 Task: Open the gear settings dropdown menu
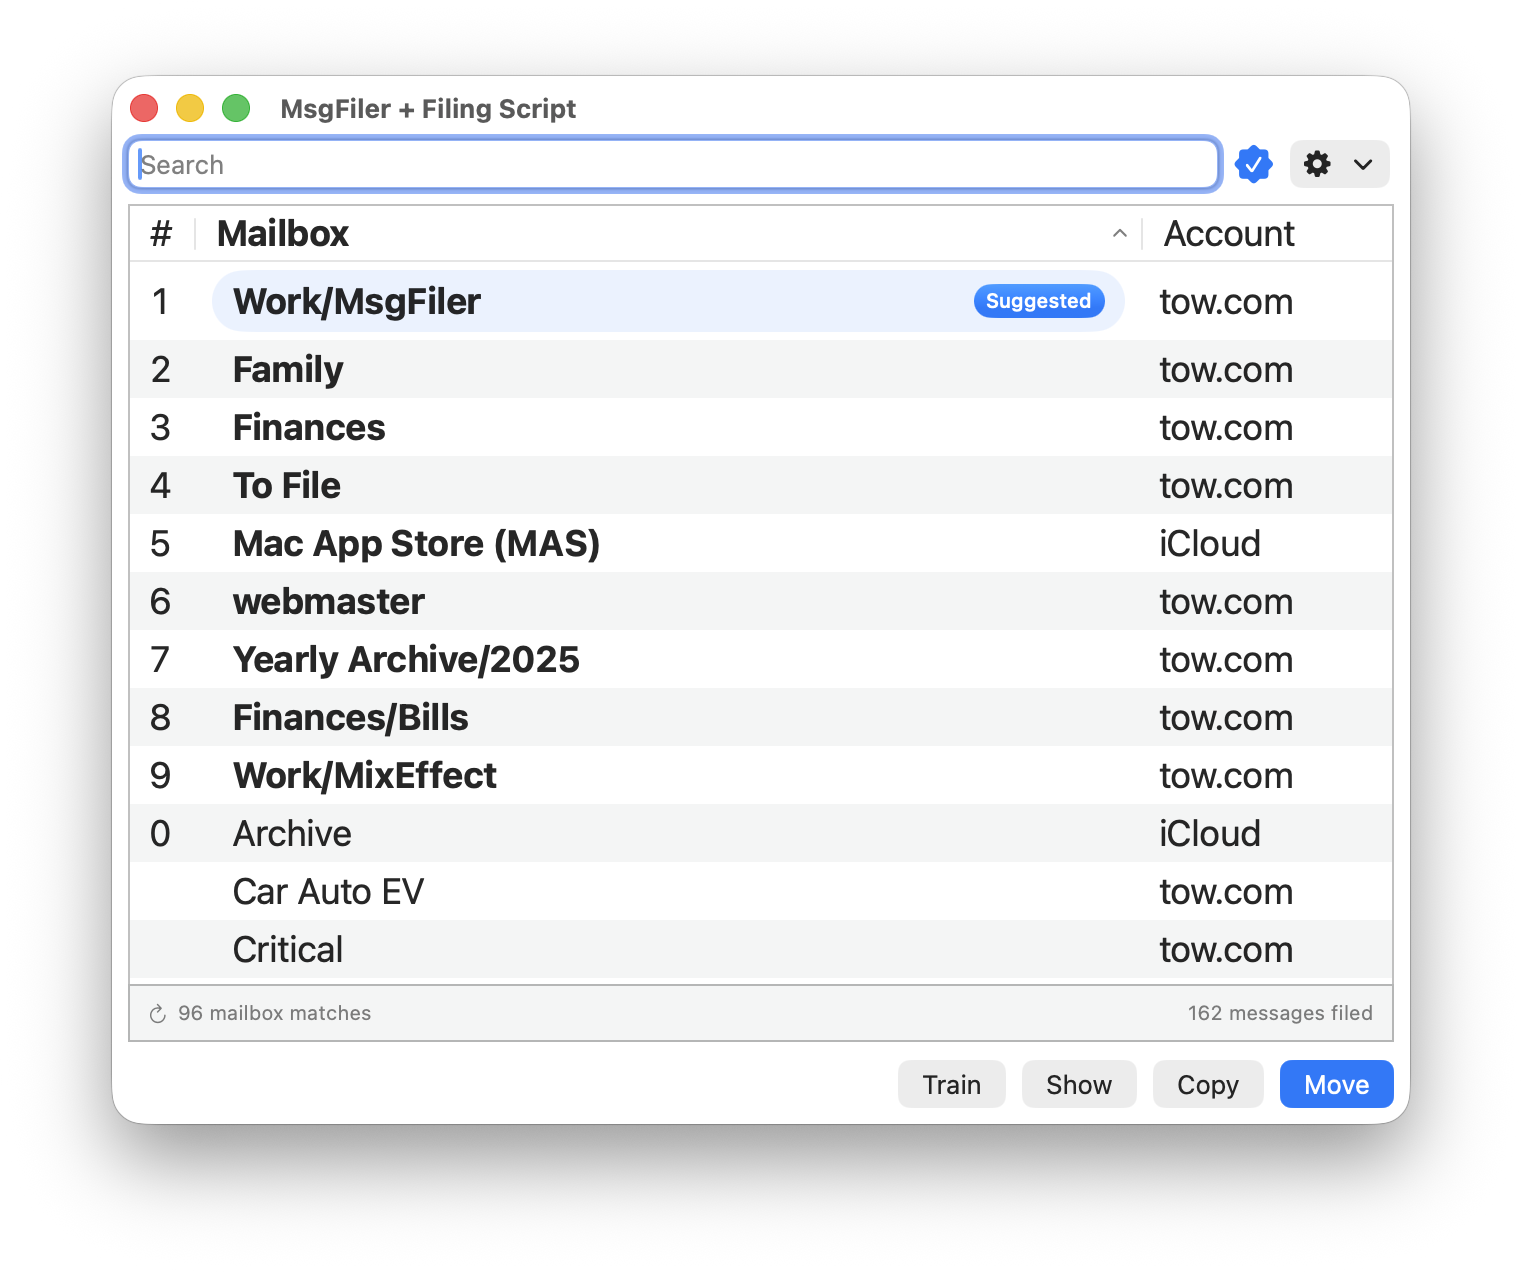pyautogui.click(x=1339, y=164)
